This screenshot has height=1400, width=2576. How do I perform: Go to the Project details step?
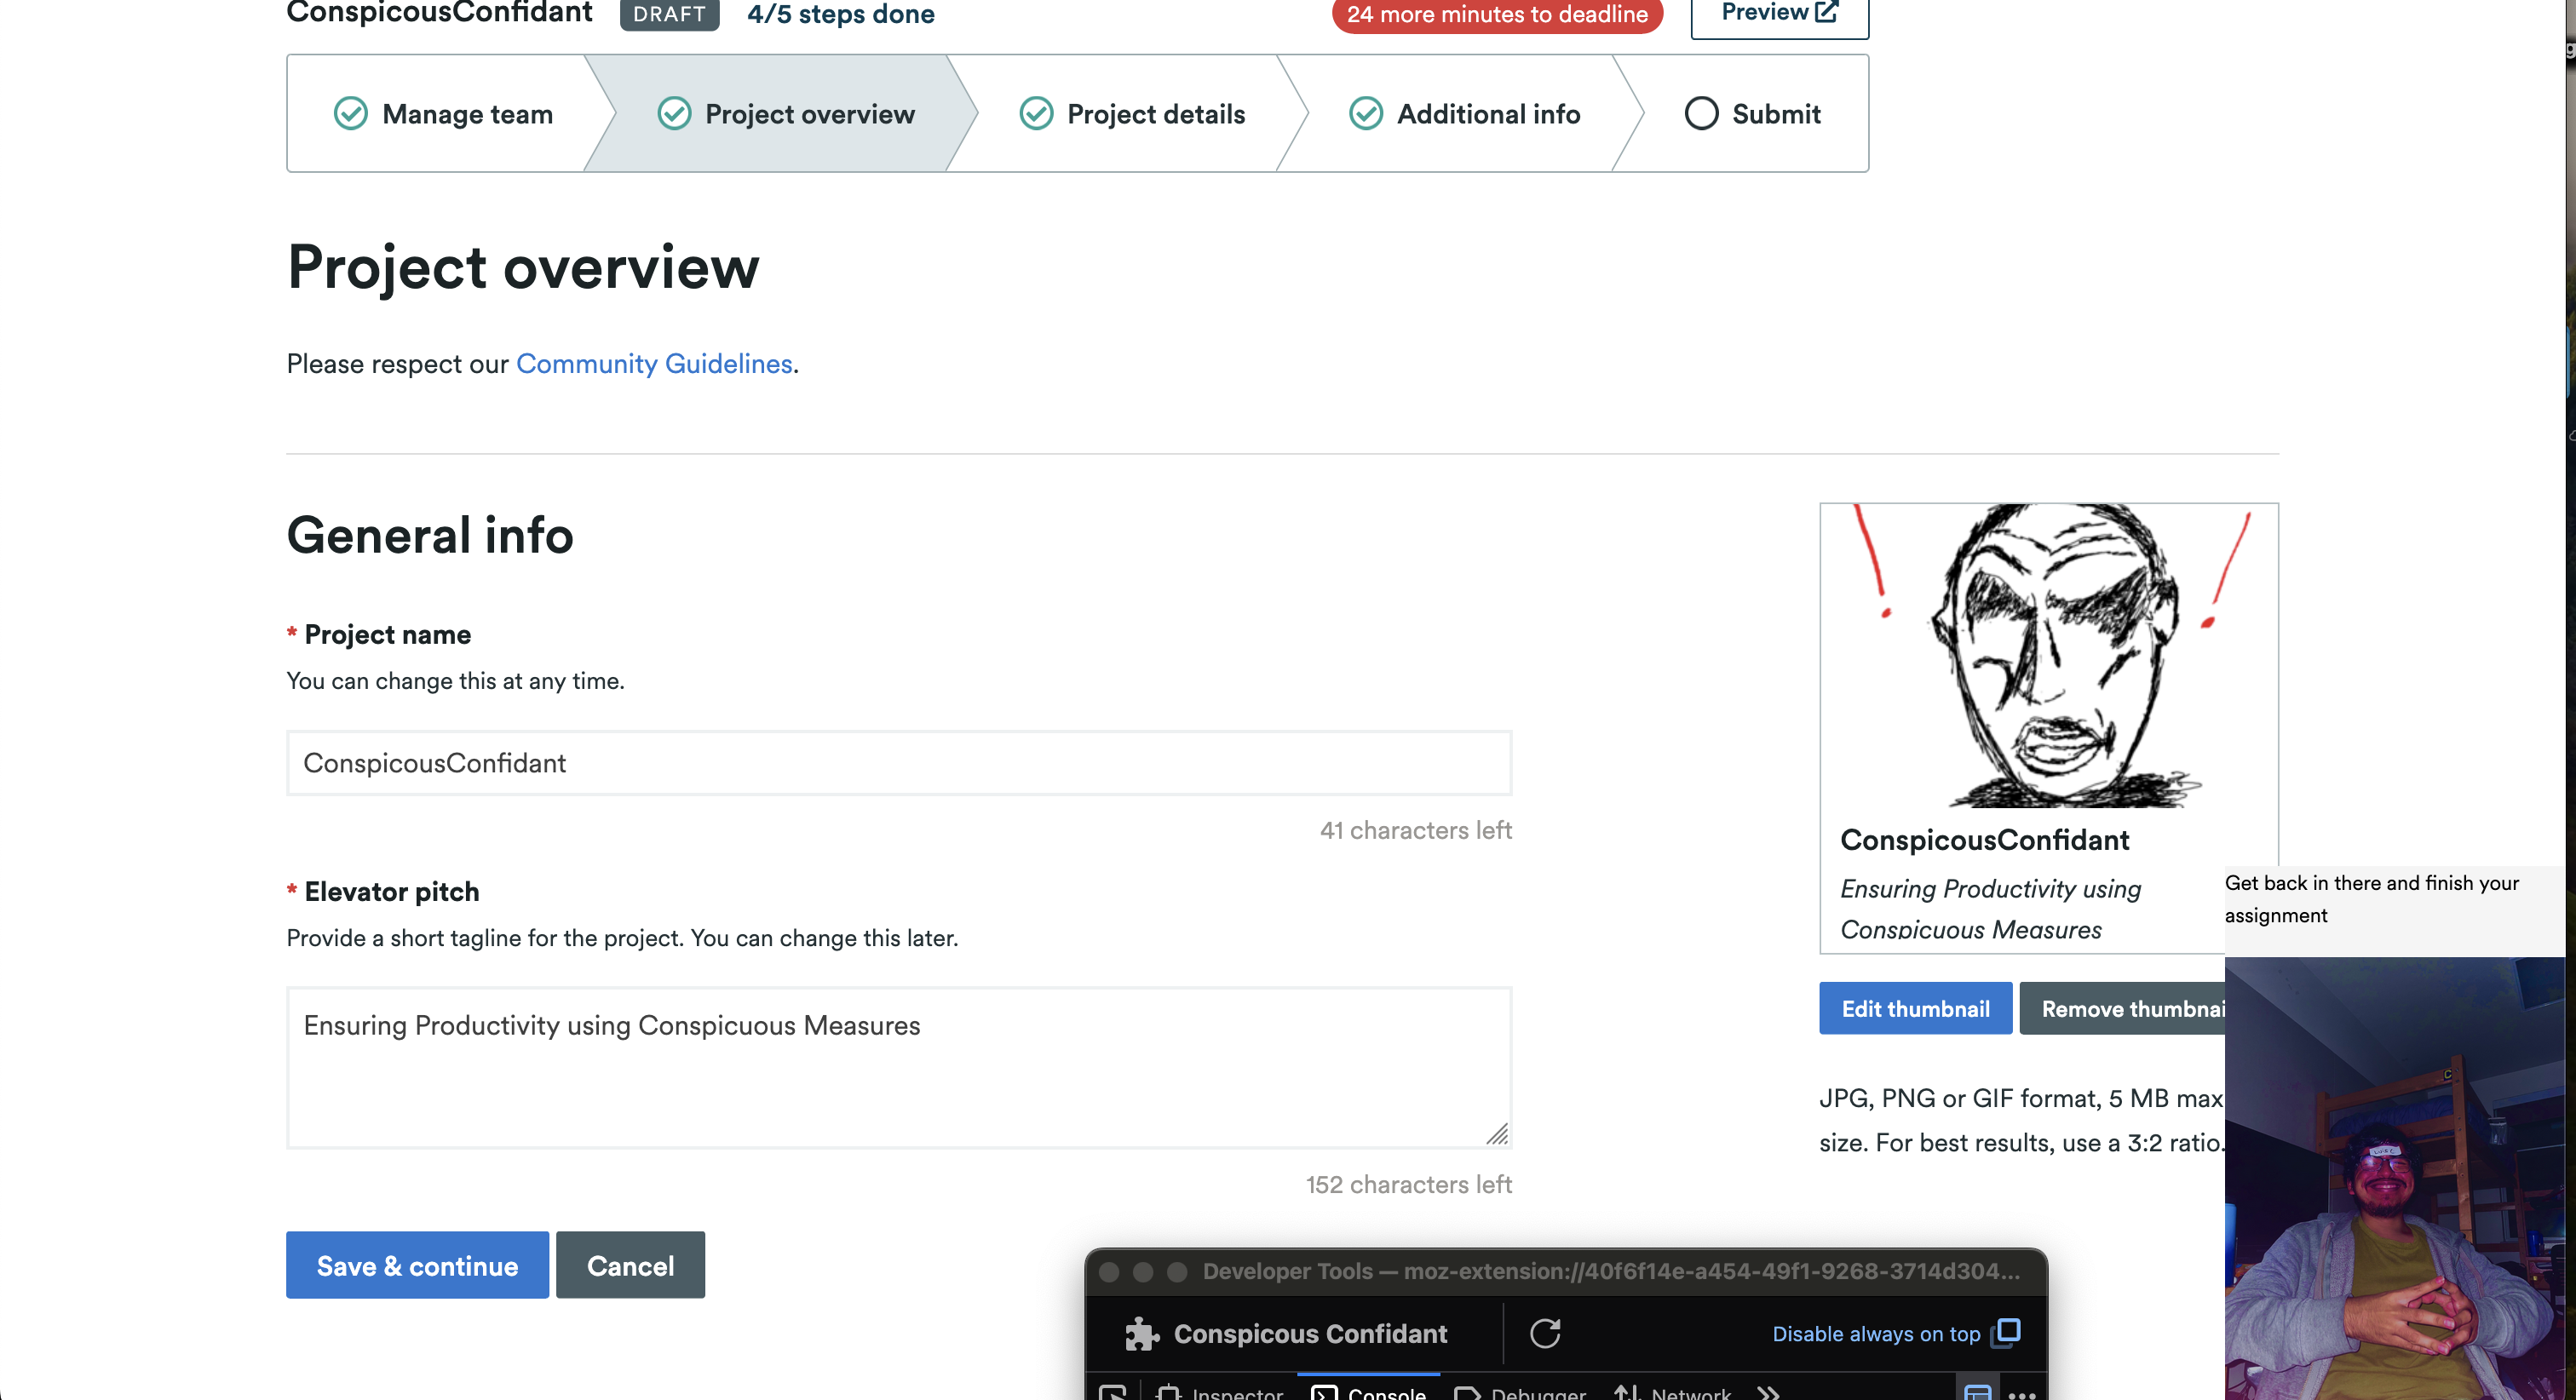[1155, 114]
